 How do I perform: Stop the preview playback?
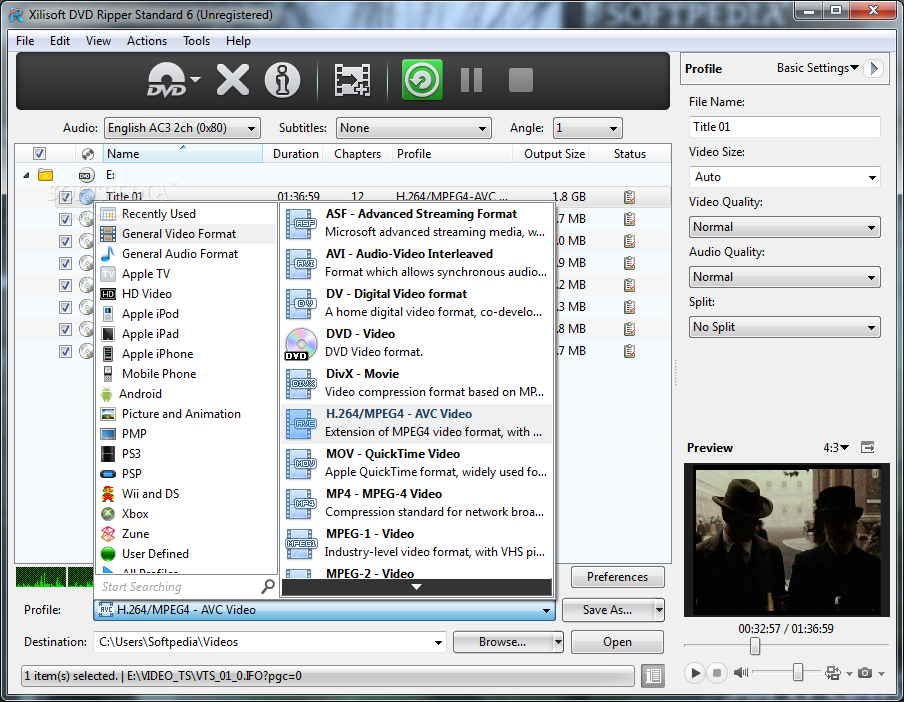pyautogui.click(x=717, y=673)
